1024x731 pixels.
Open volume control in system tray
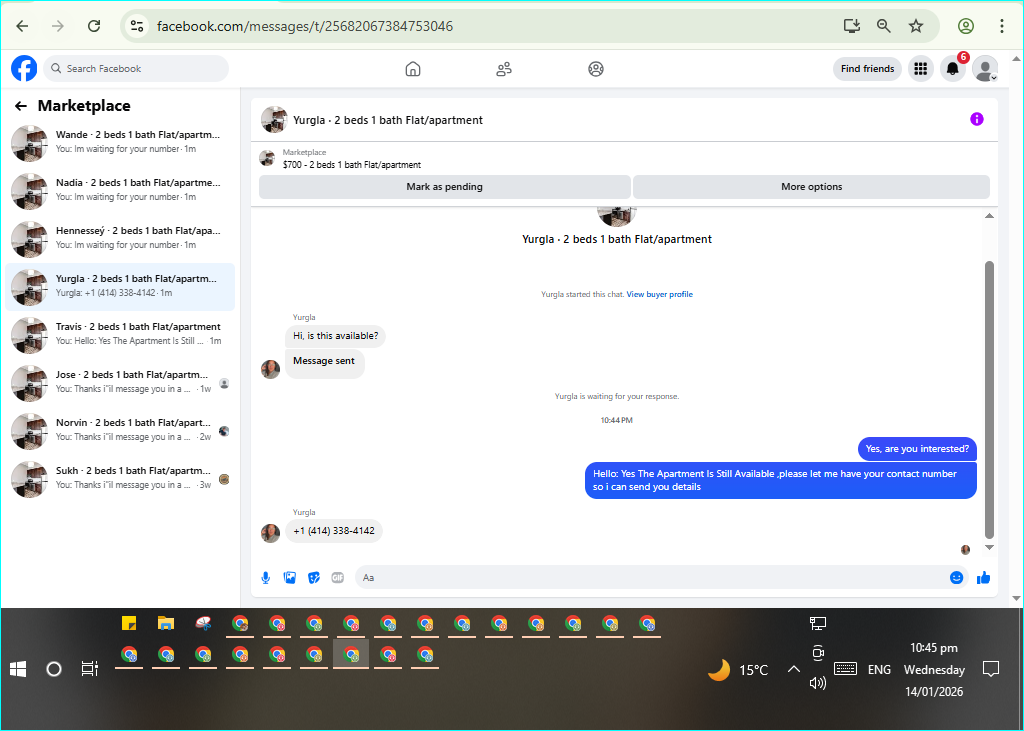818,683
